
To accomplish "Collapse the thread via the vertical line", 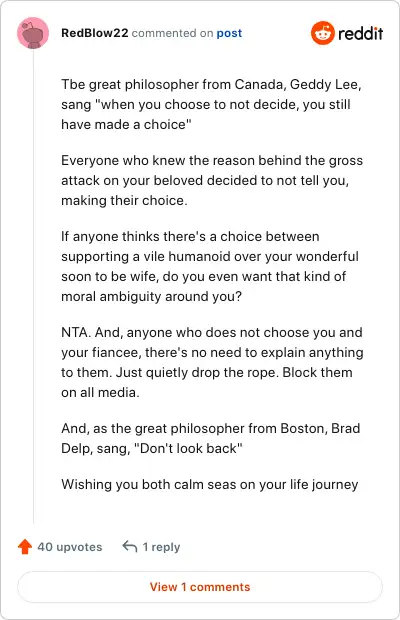I will (34, 287).
